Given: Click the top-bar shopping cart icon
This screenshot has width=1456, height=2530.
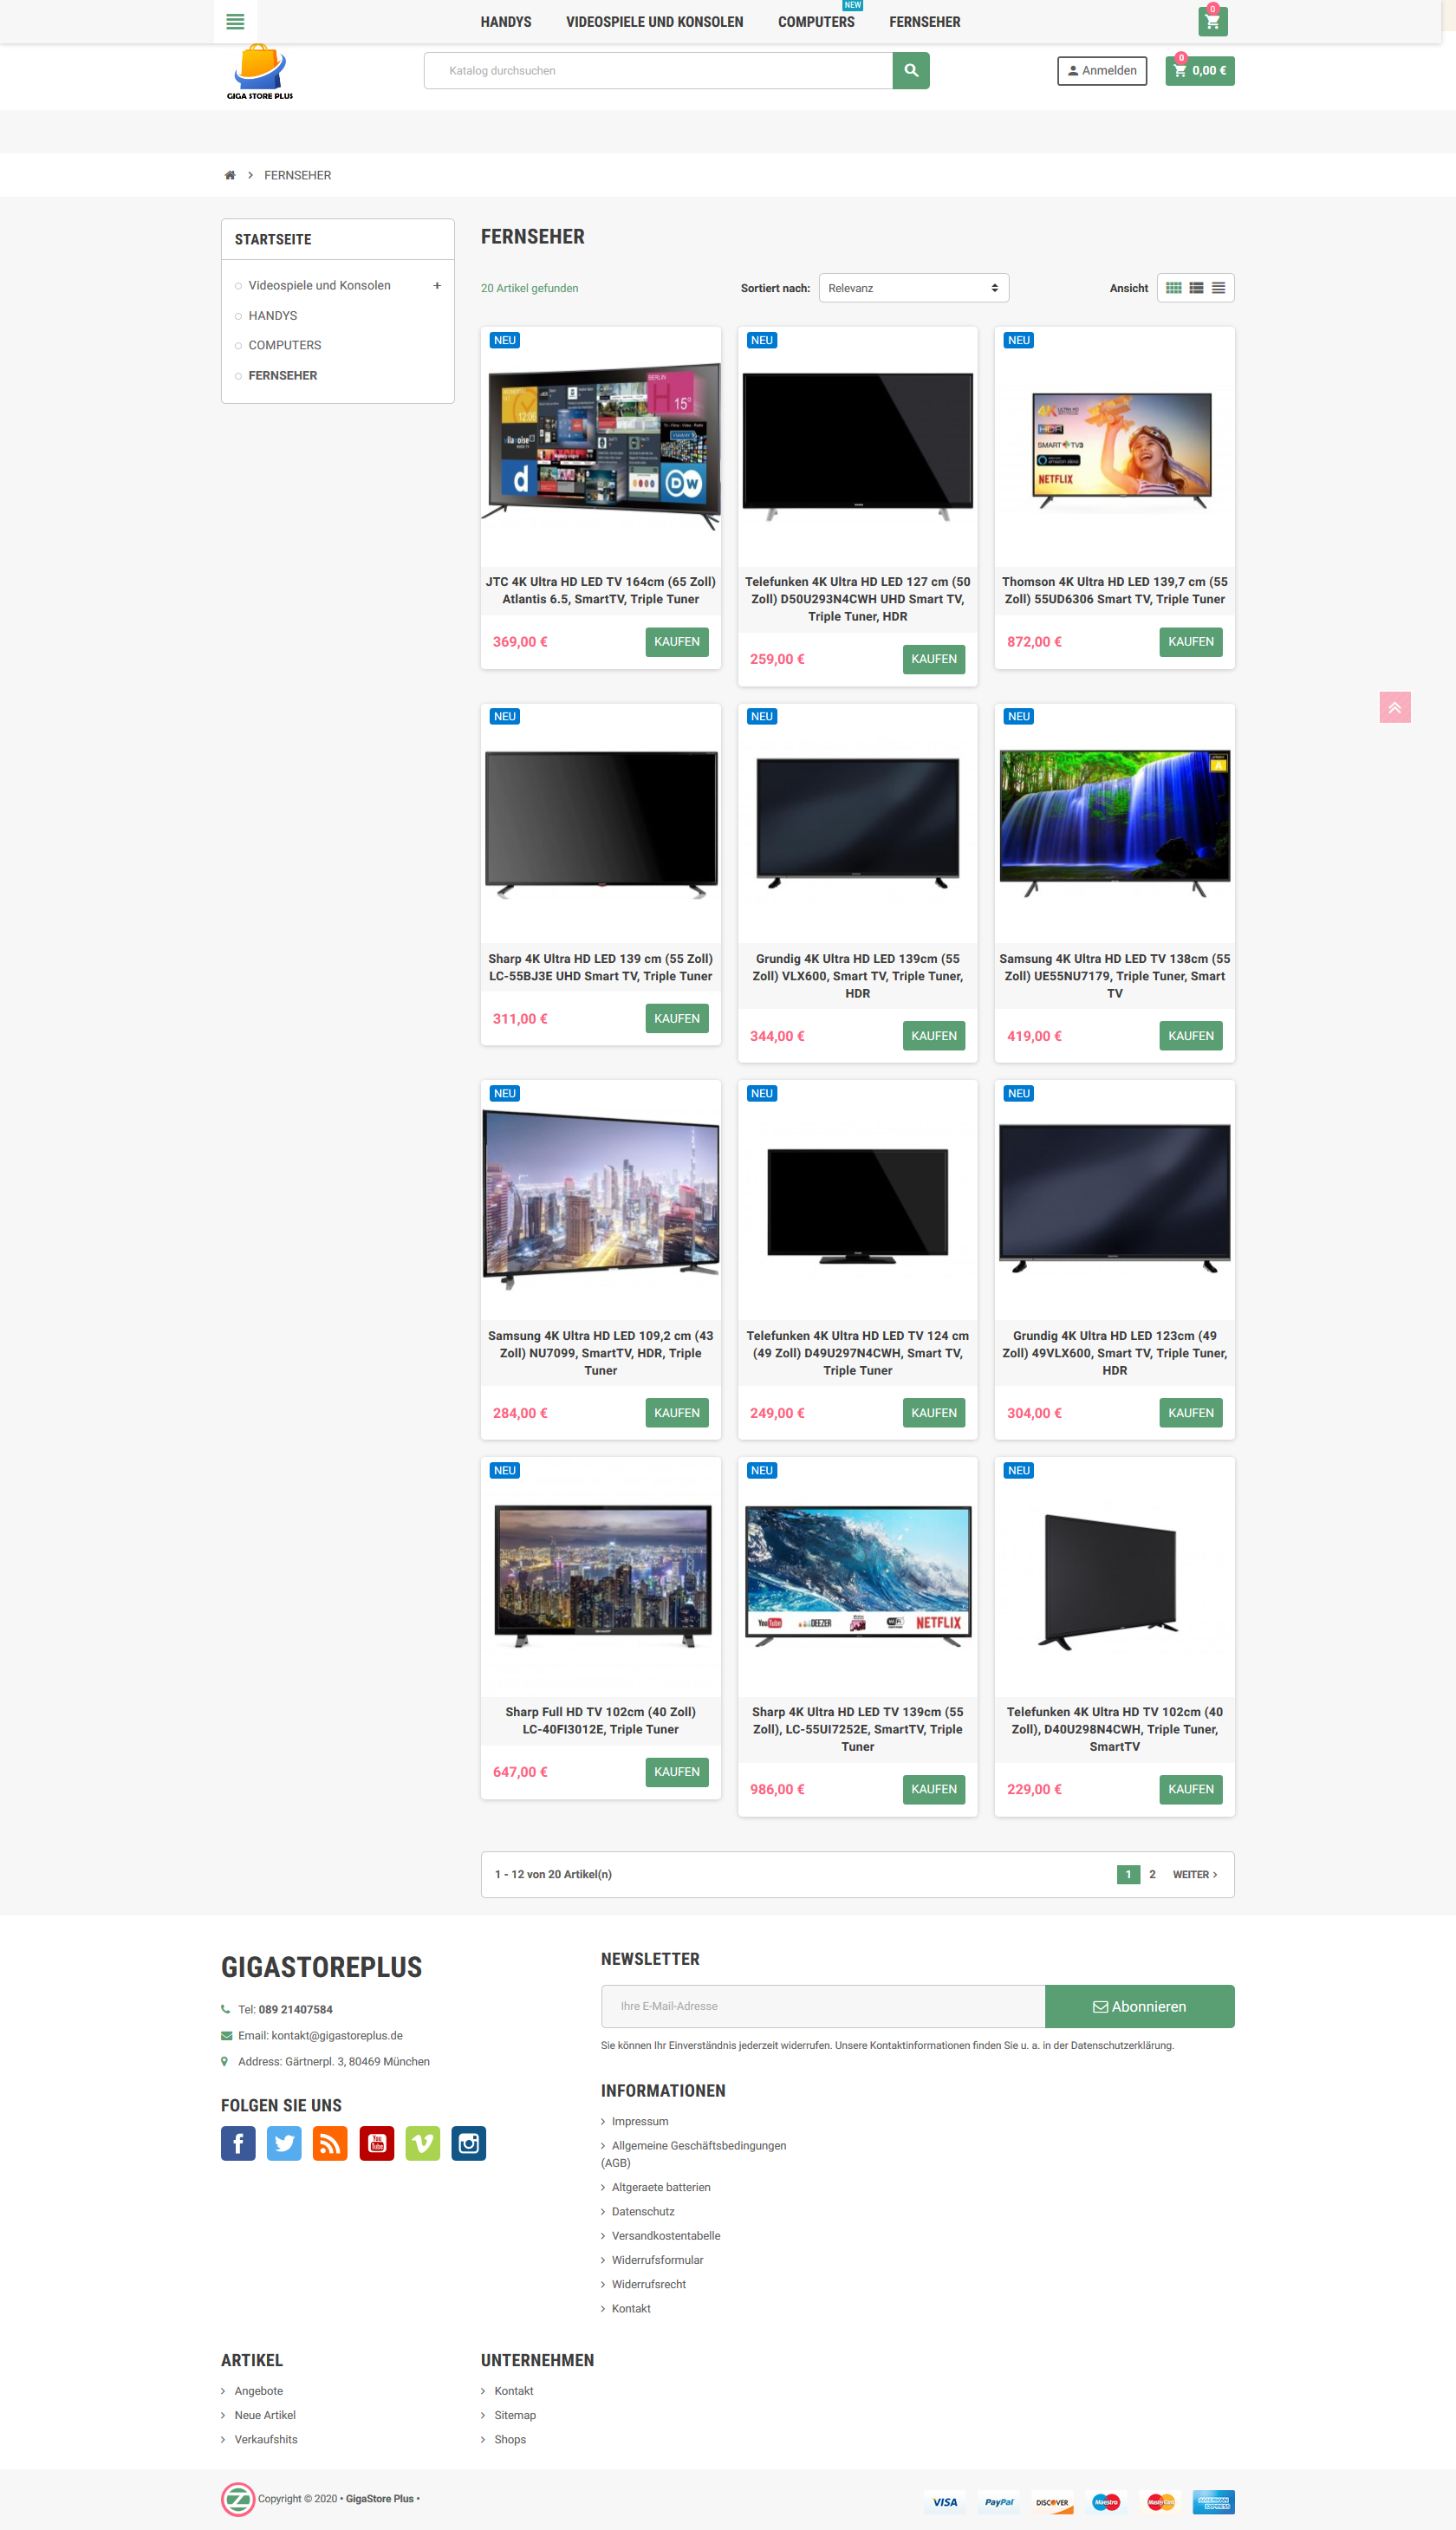Looking at the screenshot, I should [x=1212, y=21].
